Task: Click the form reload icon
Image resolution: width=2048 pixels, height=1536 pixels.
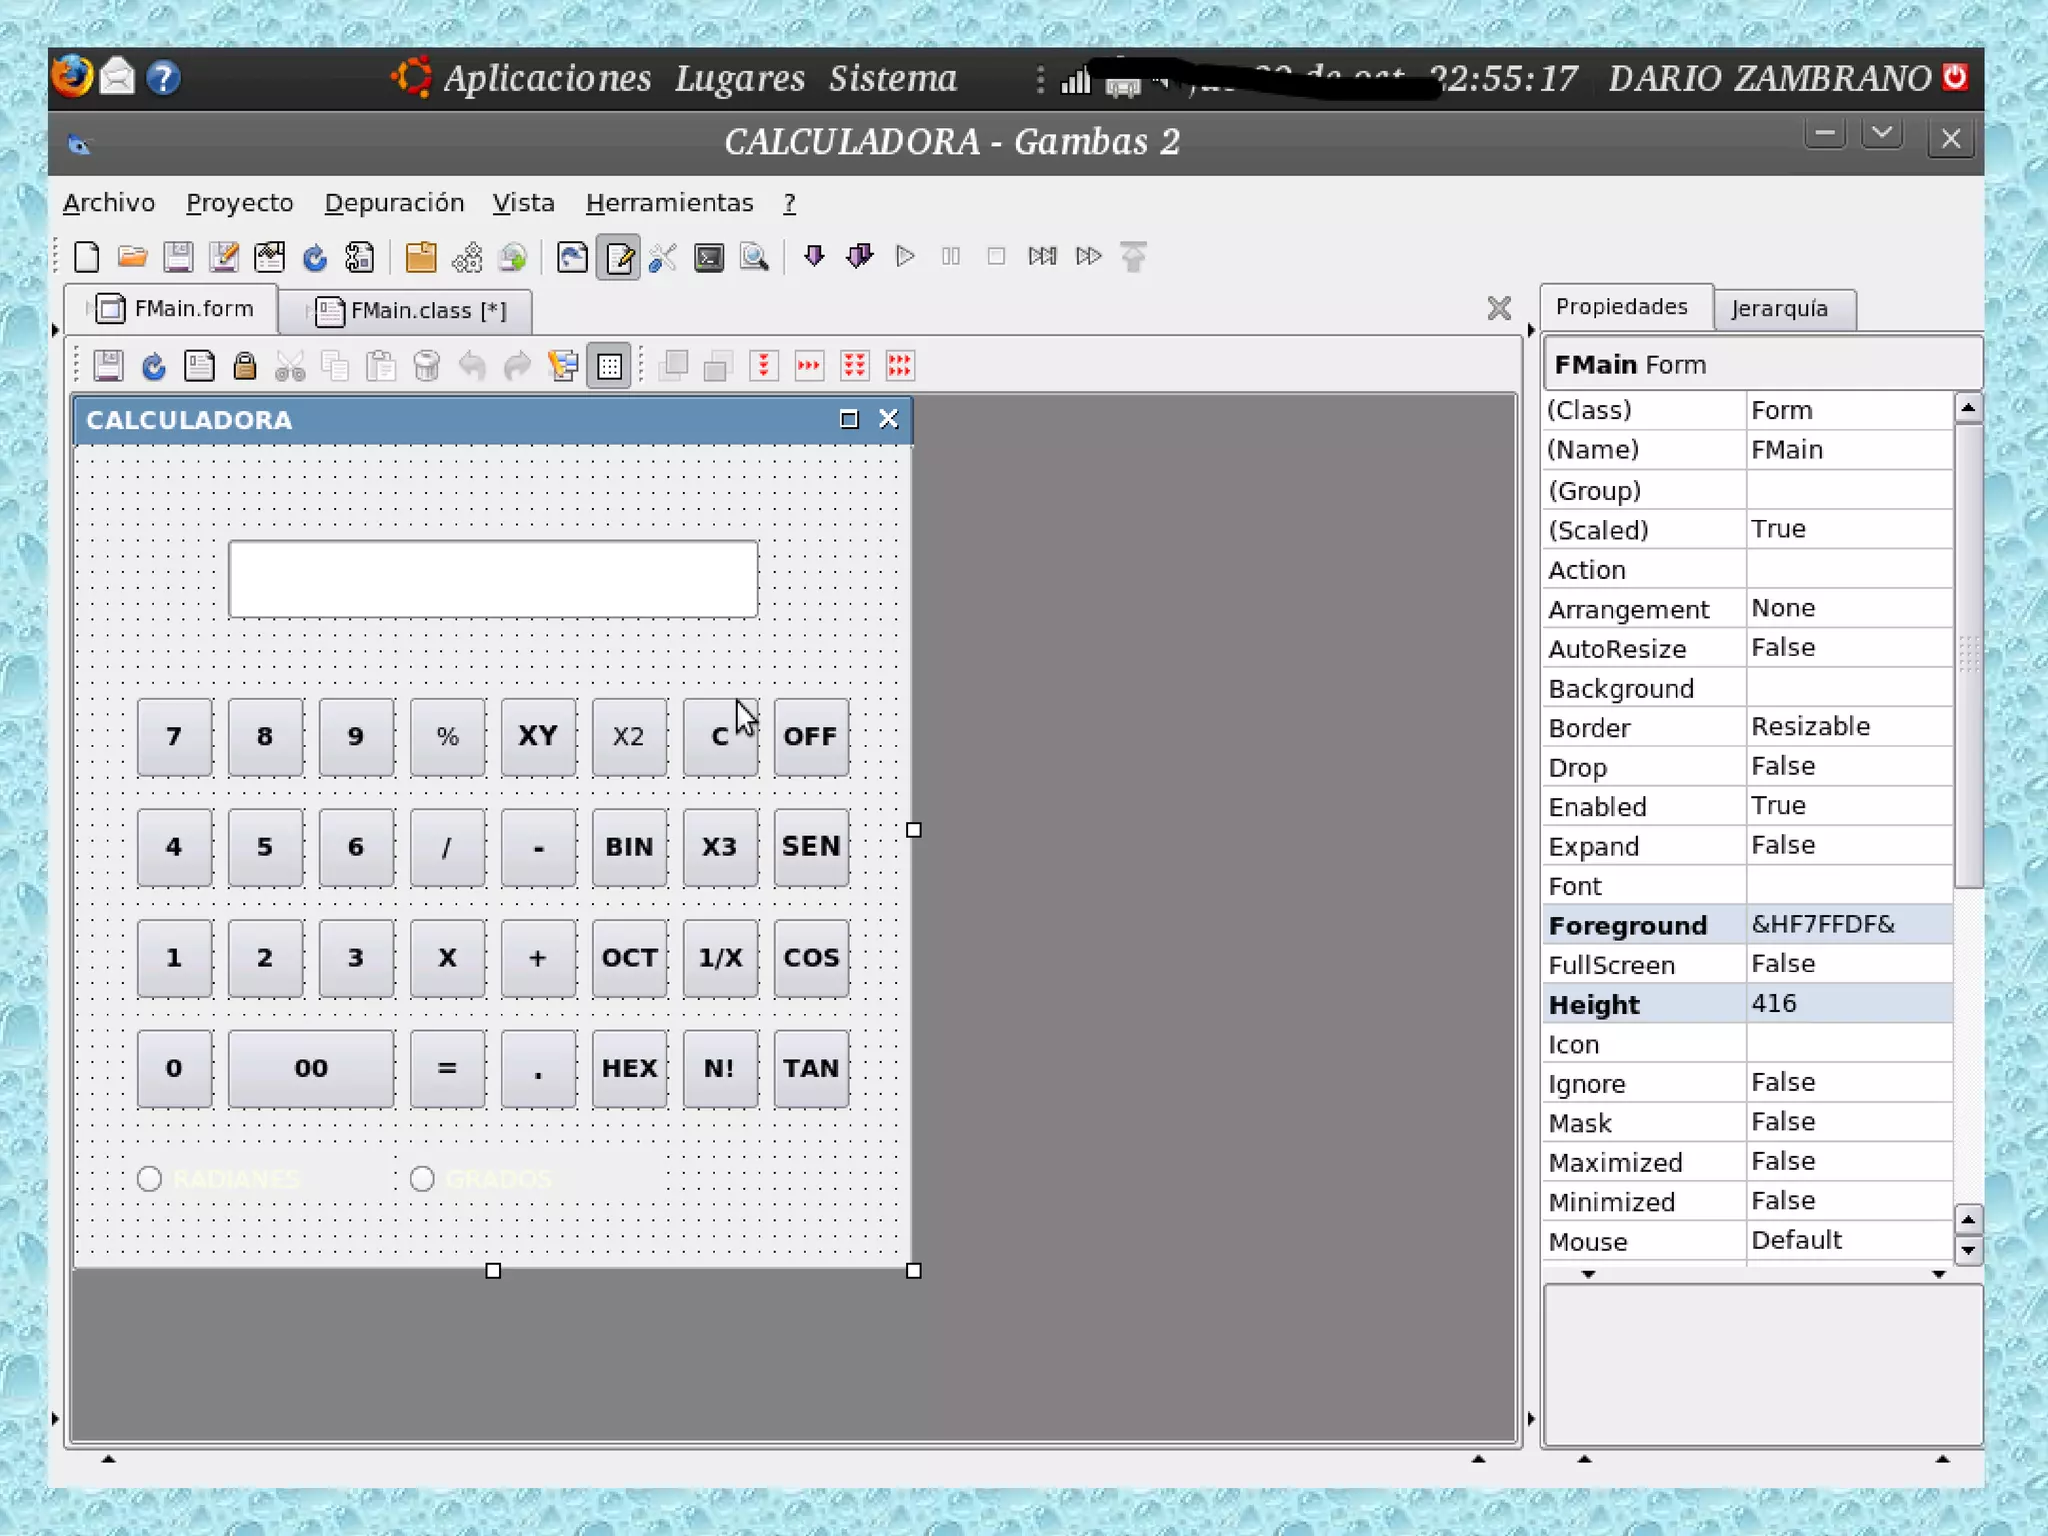Action: (x=153, y=366)
